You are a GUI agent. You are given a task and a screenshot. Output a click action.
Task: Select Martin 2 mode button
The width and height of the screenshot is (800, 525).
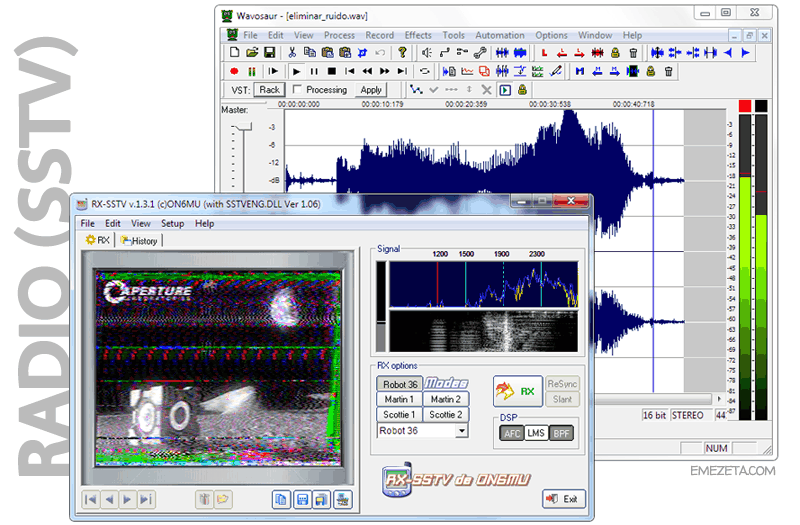click(445, 399)
